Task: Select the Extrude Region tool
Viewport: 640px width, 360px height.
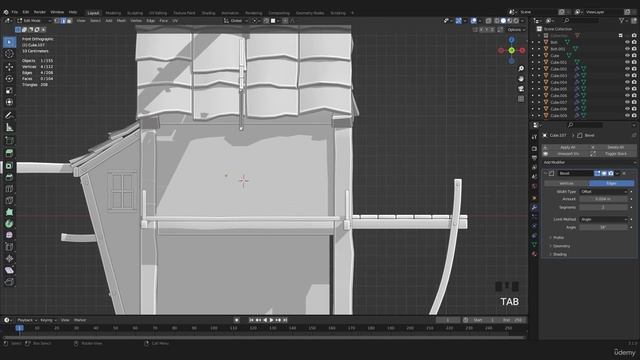Action: [x=9, y=153]
